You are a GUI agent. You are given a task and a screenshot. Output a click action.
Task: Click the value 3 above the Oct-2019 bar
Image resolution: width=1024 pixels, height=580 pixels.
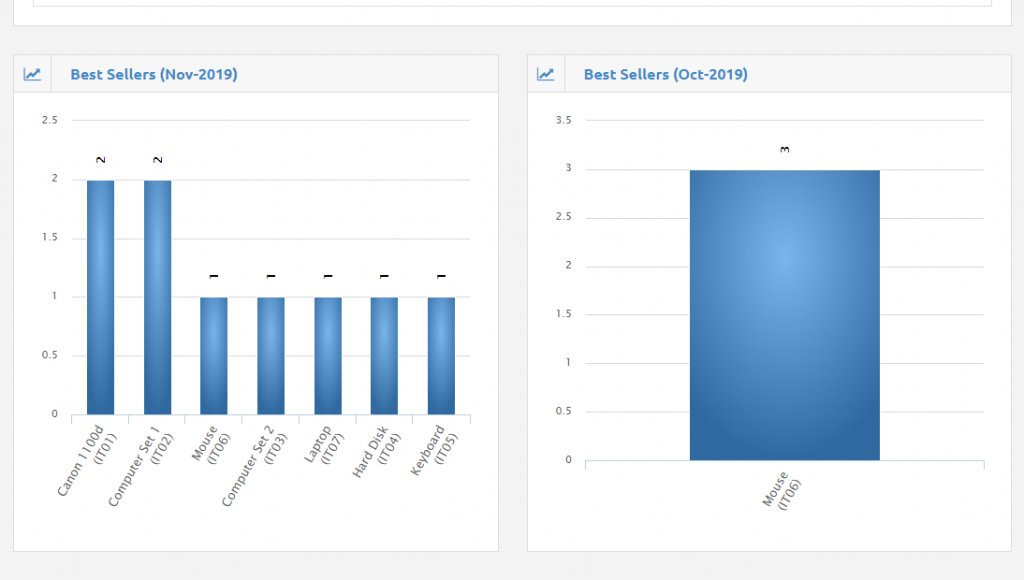pos(784,150)
